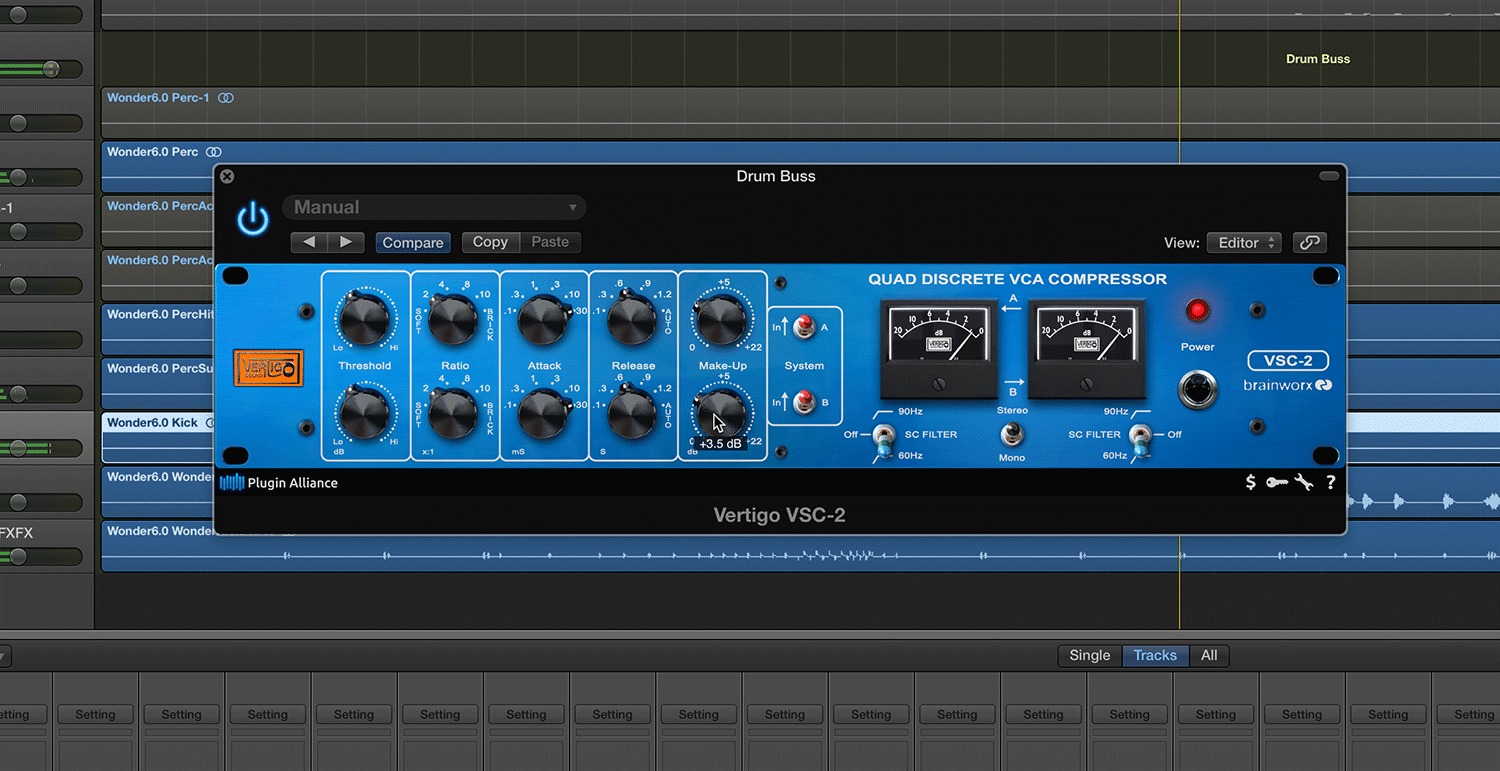This screenshot has width=1500, height=771.
Task: Open help with the question mark icon
Action: coord(1330,482)
